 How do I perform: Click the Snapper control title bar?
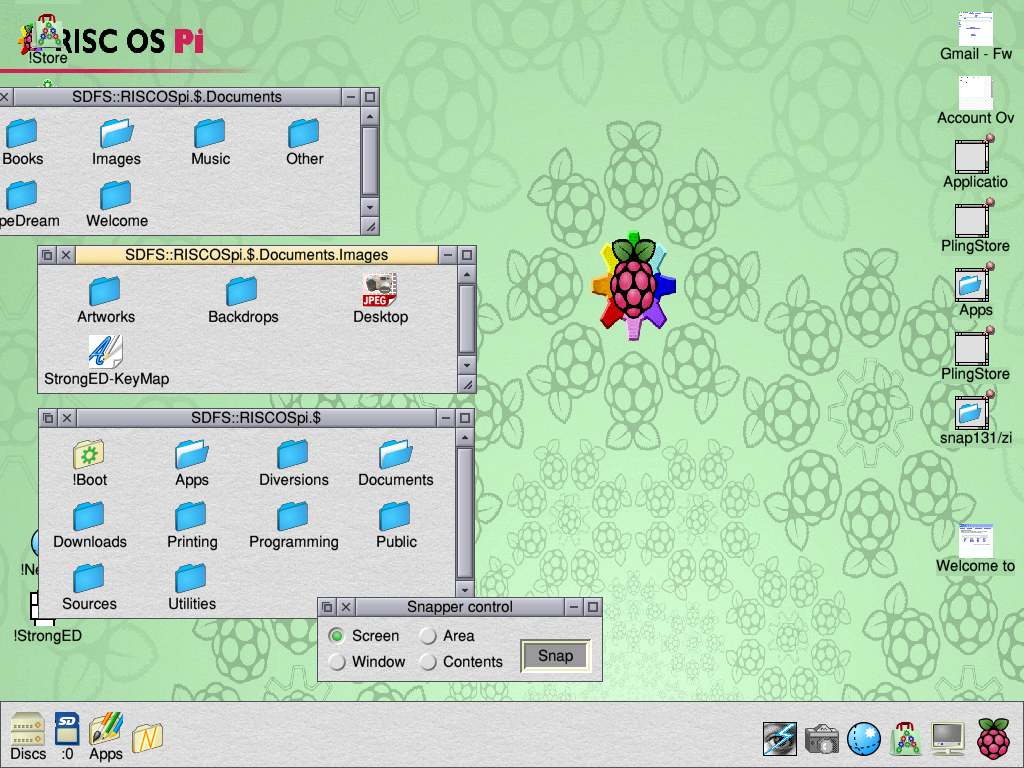point(459,607)
